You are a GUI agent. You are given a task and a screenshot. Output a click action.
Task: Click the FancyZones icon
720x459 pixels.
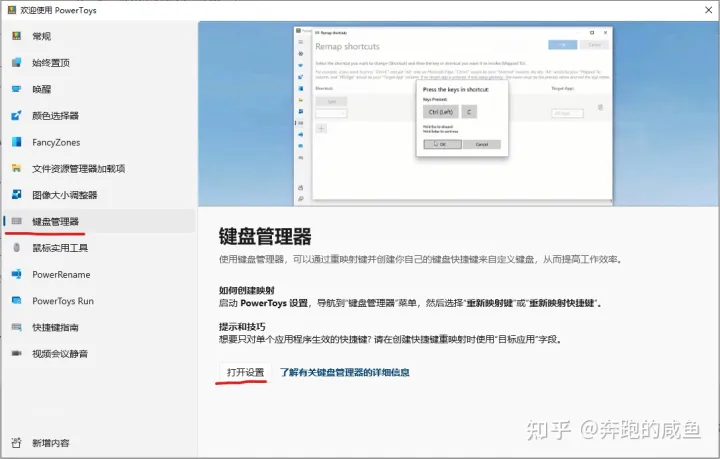17,142
